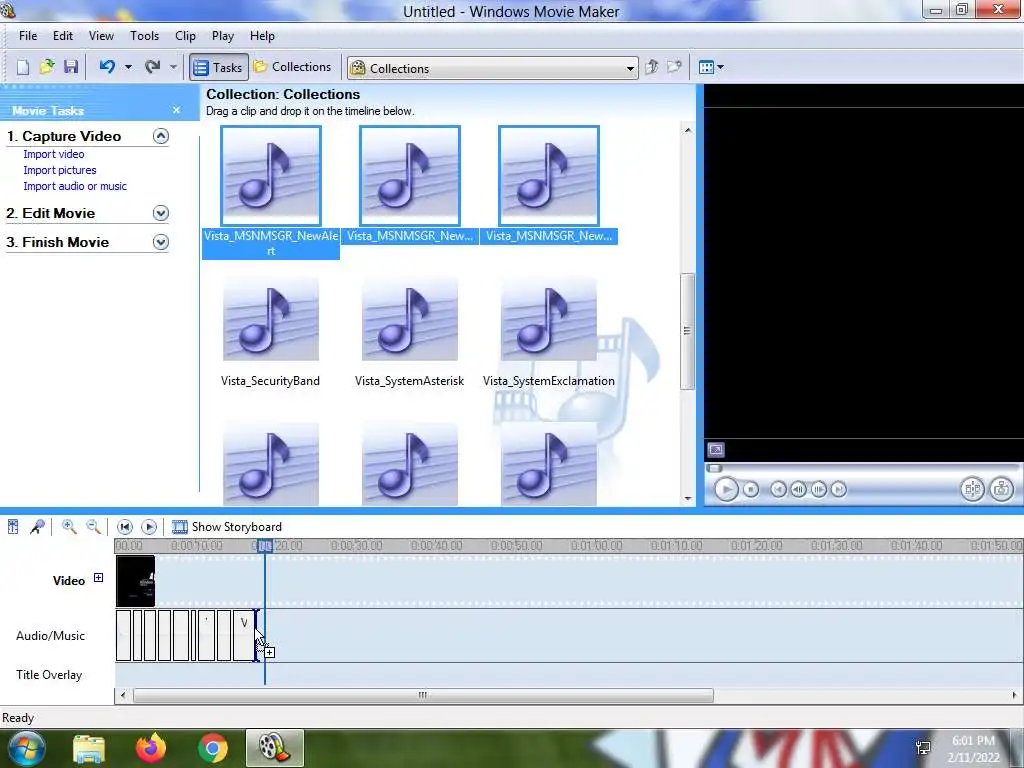This screenshot has width=1024, height=768.
Task: Open Windows Explorer from the taskbar
Action: (89, 748)
